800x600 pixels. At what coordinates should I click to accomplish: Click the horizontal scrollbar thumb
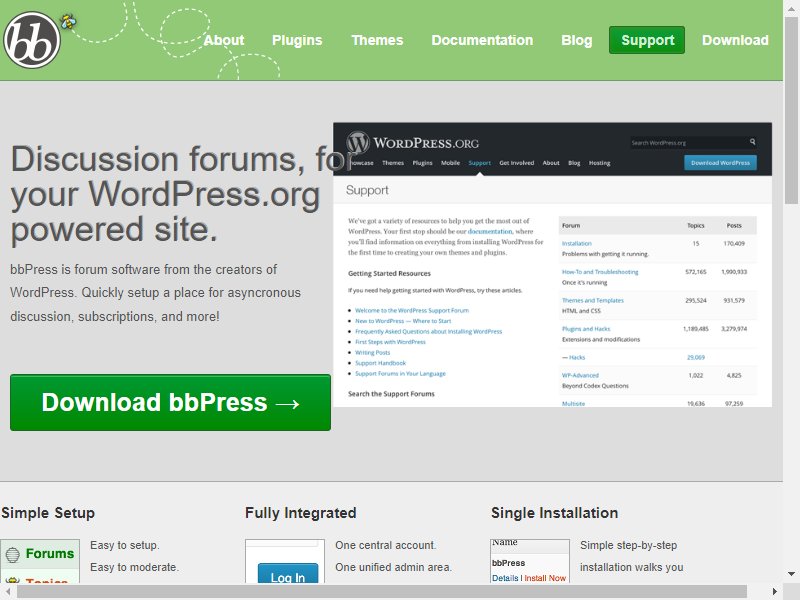tap(382, 592)
